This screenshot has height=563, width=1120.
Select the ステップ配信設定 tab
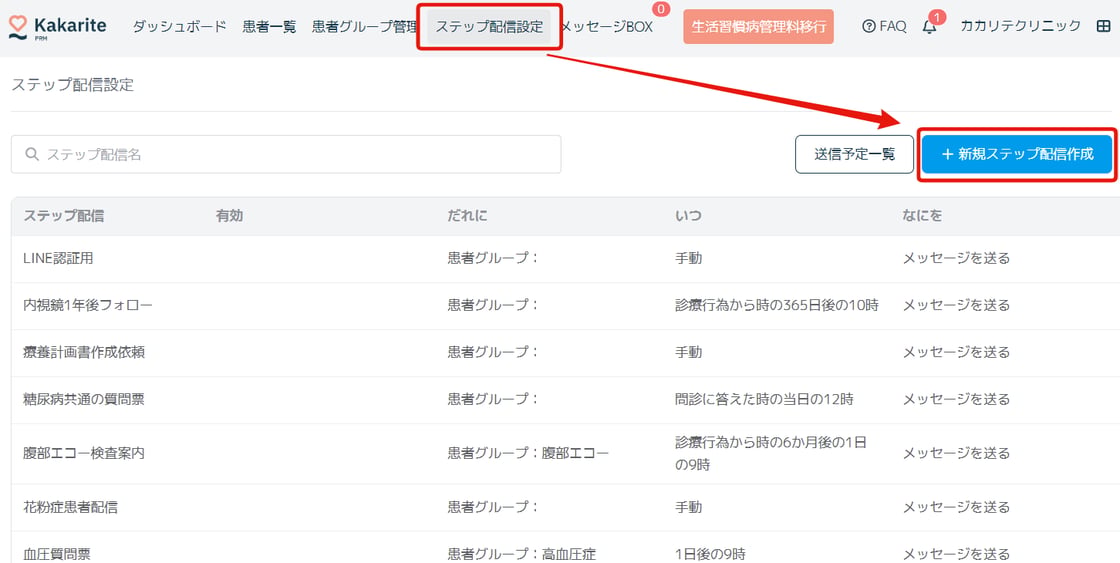(x=489, y=27)
